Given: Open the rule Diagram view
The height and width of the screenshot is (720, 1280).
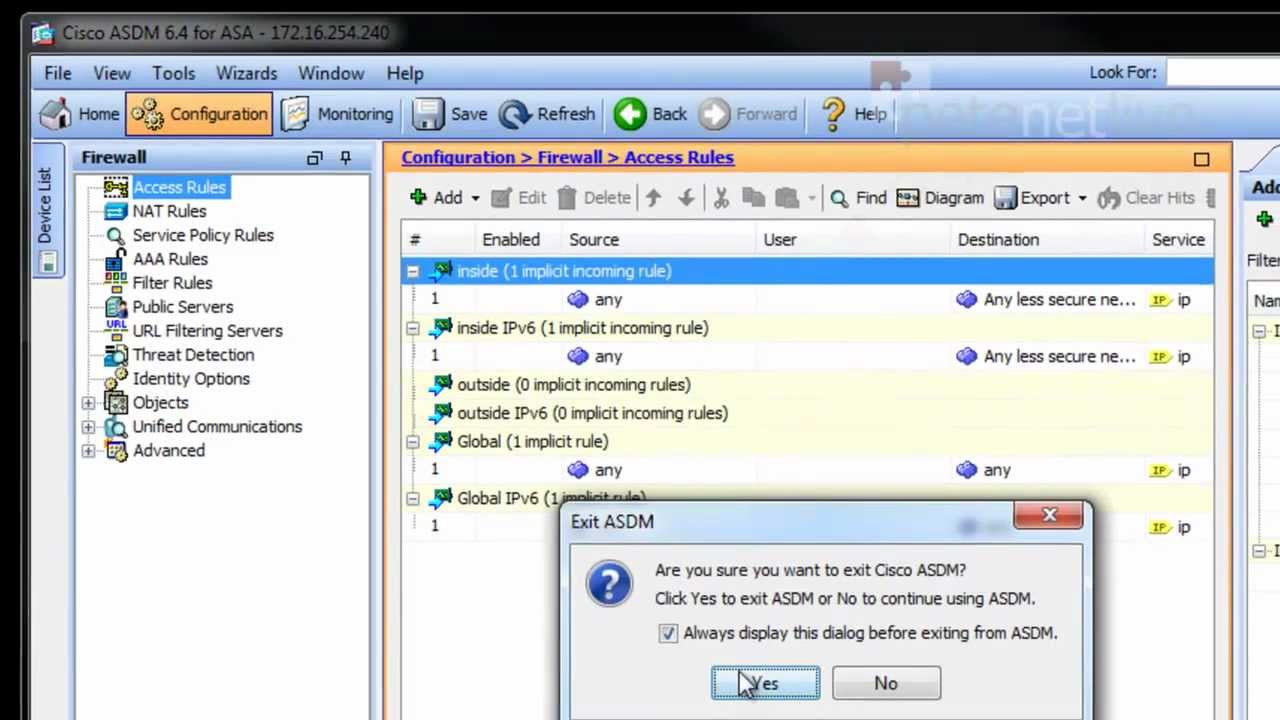Looking at the screenshot, I should coord(940,198).
